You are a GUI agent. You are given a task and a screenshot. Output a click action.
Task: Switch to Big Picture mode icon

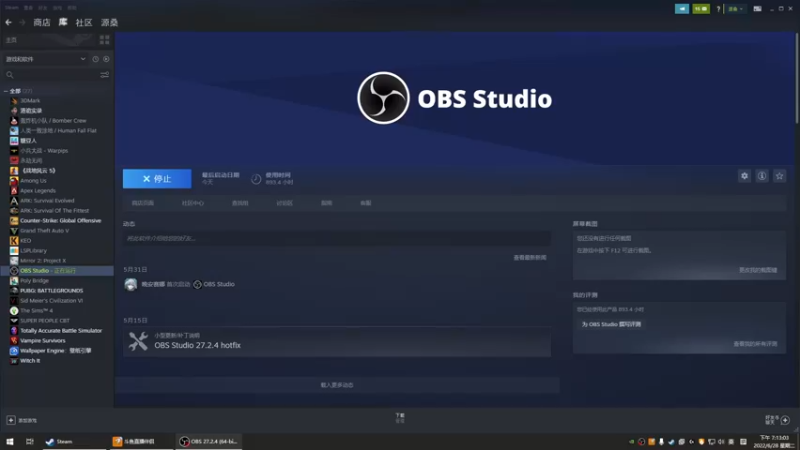[758, 9]
